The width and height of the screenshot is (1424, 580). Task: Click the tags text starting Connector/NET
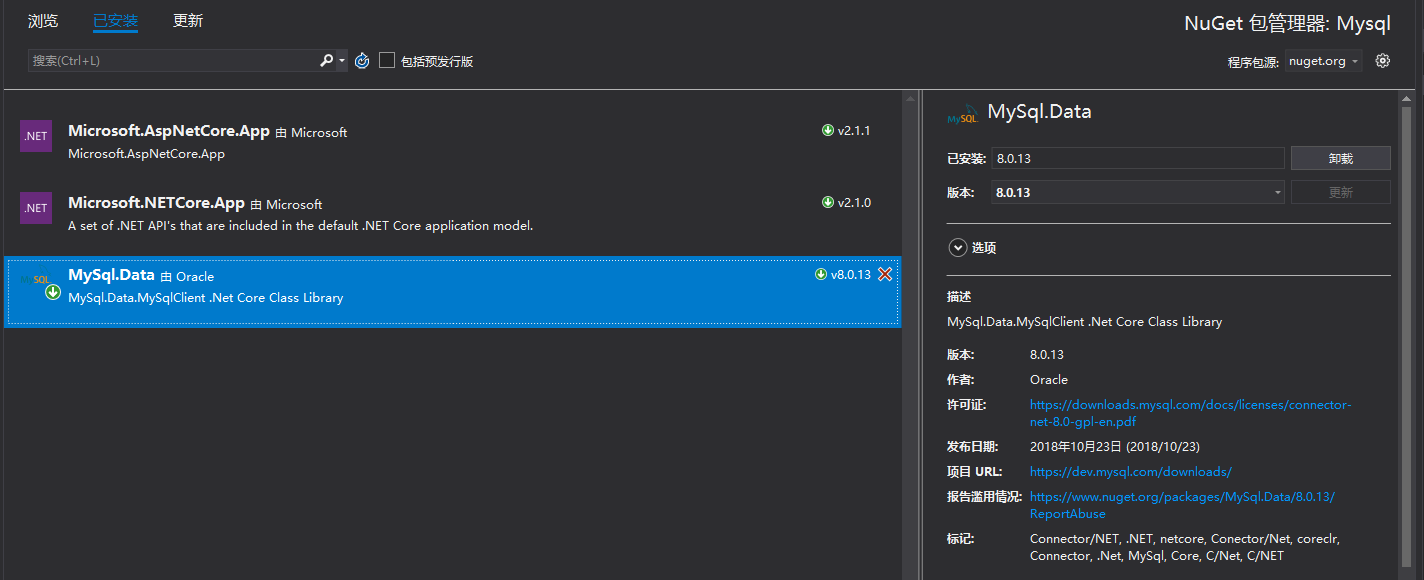pyautogui.click(x=1185, y=547)
